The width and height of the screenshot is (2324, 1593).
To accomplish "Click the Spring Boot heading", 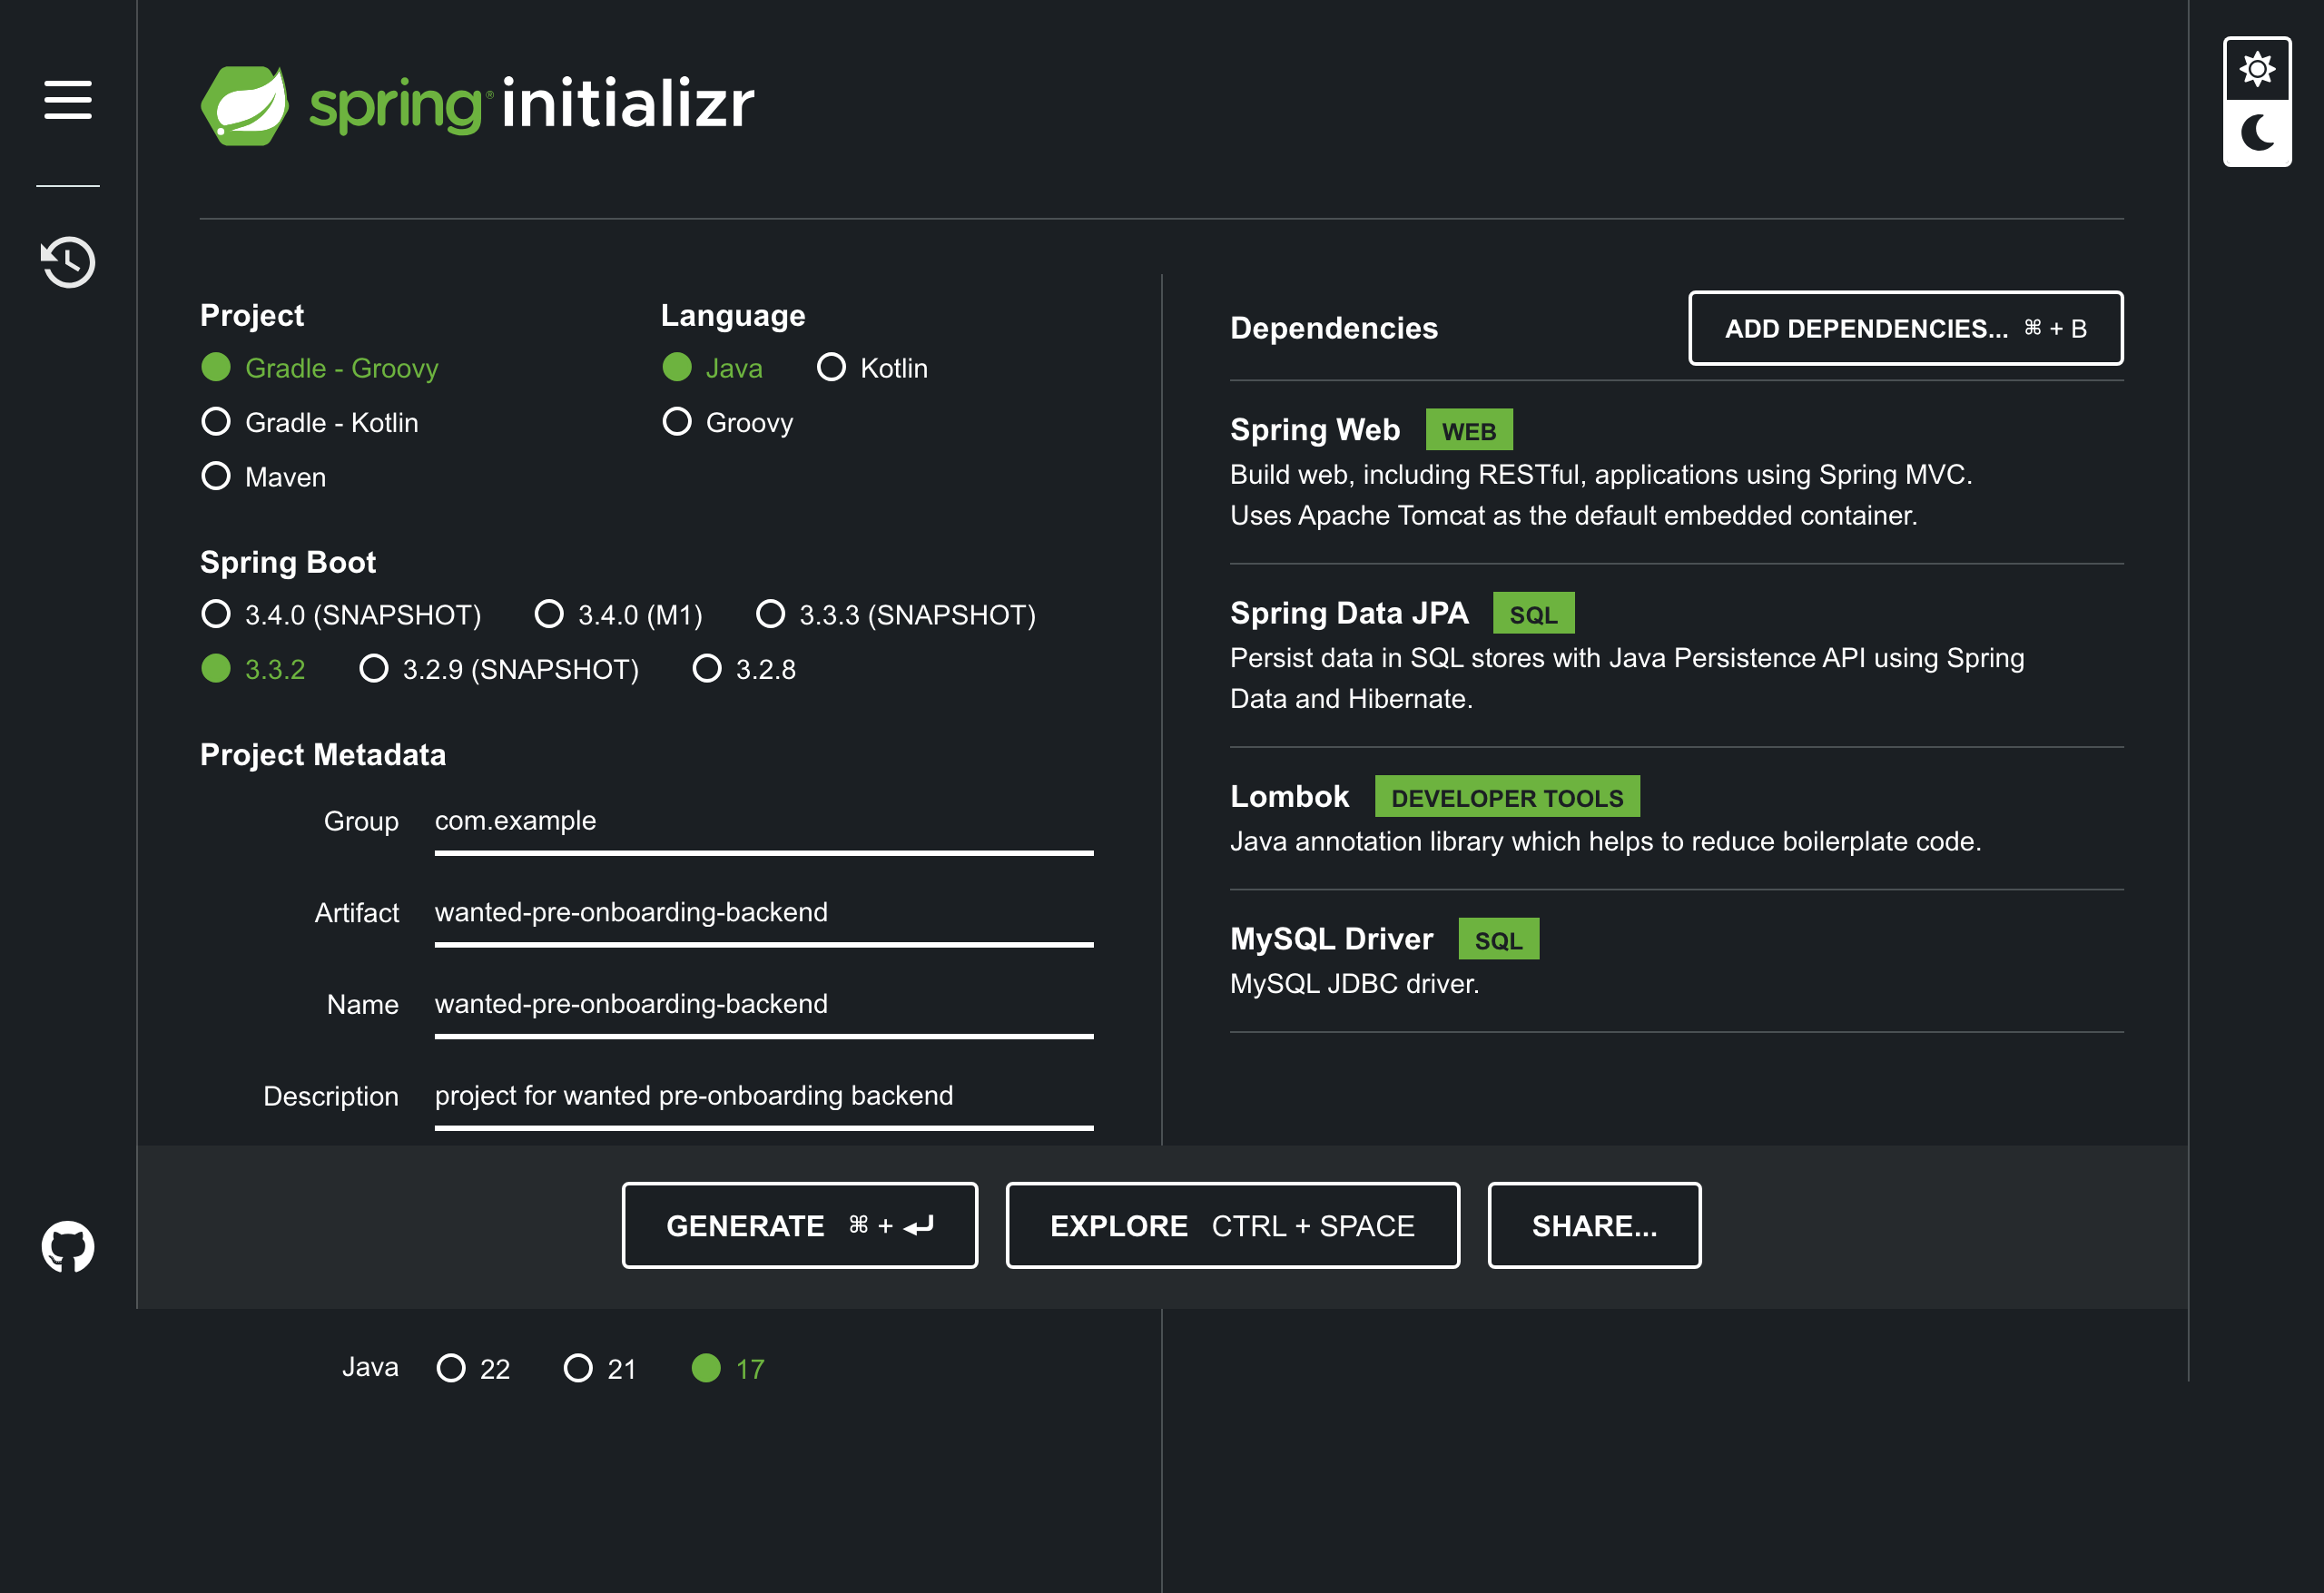I will tap(288, 562).
